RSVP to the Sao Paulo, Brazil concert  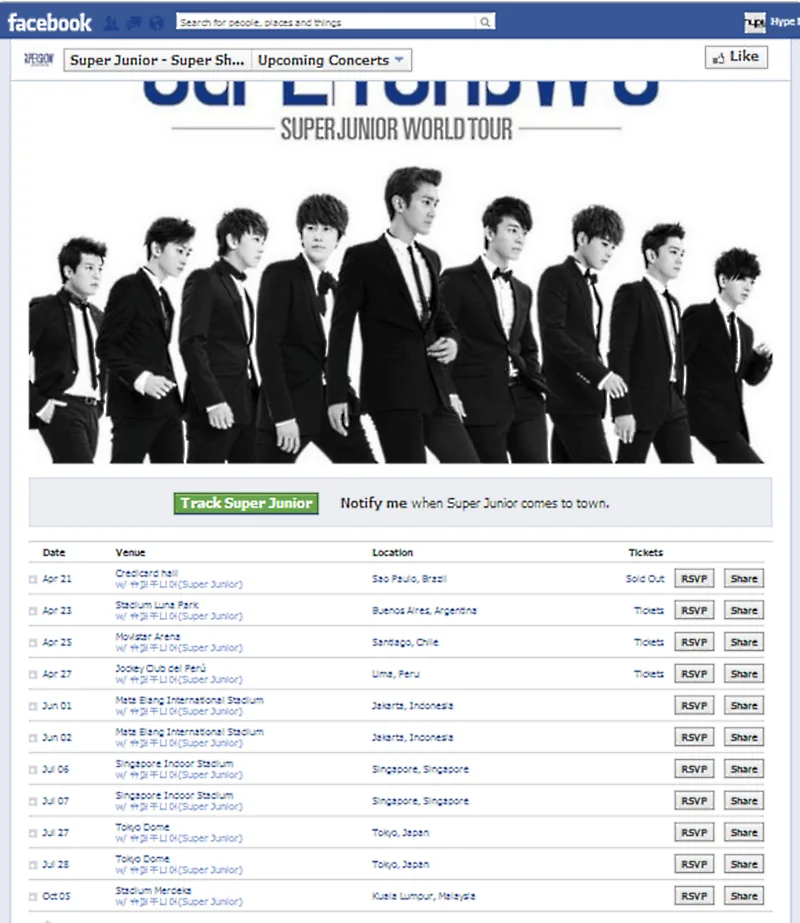(694, 579)
